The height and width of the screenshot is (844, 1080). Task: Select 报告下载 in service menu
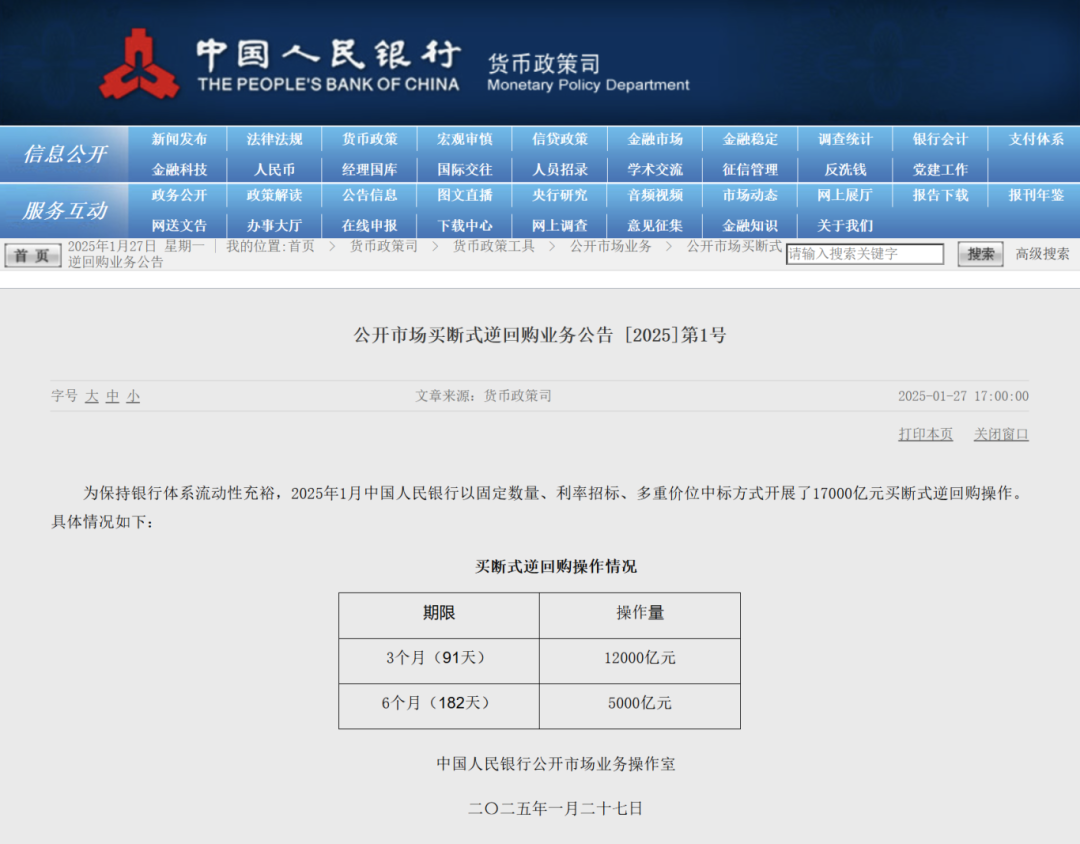click(940, 196)
